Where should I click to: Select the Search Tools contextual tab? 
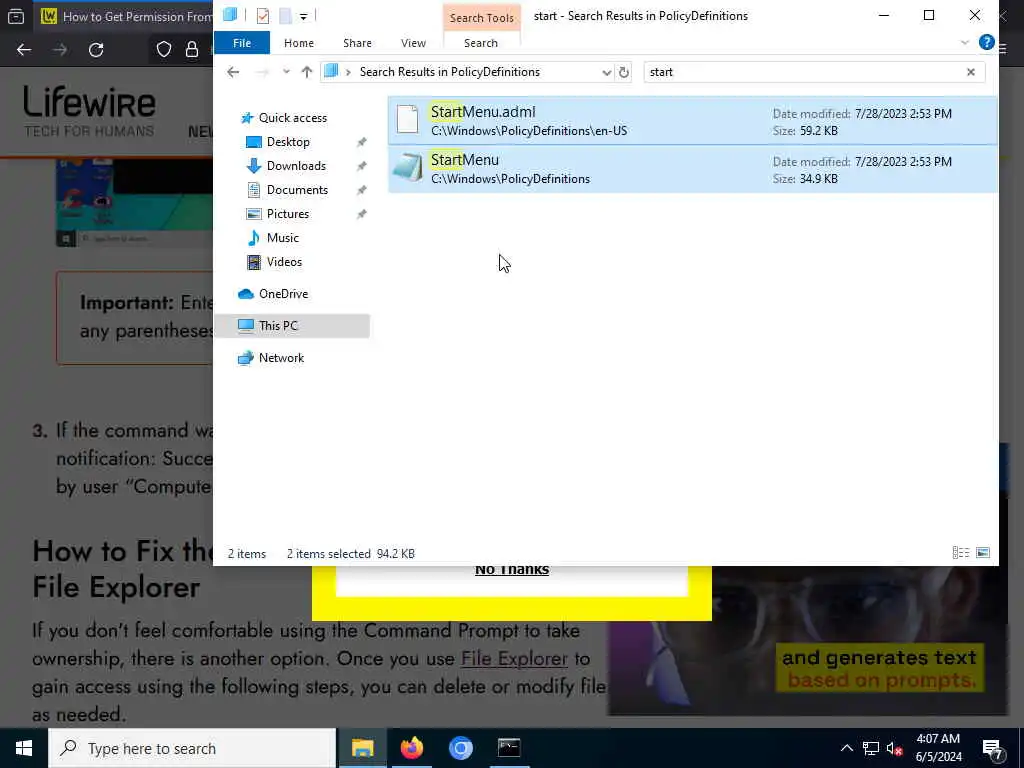(x=481, y=18)
